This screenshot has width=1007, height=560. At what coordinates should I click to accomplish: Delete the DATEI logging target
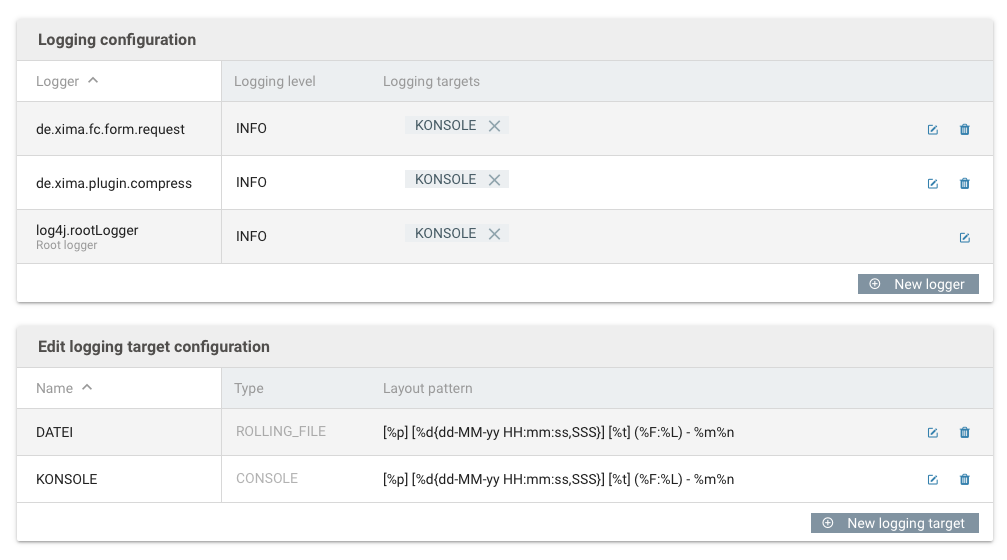965,433
